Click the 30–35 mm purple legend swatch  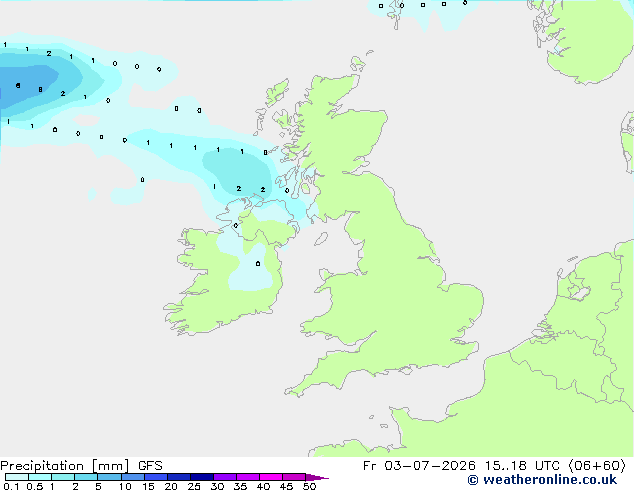225,477
